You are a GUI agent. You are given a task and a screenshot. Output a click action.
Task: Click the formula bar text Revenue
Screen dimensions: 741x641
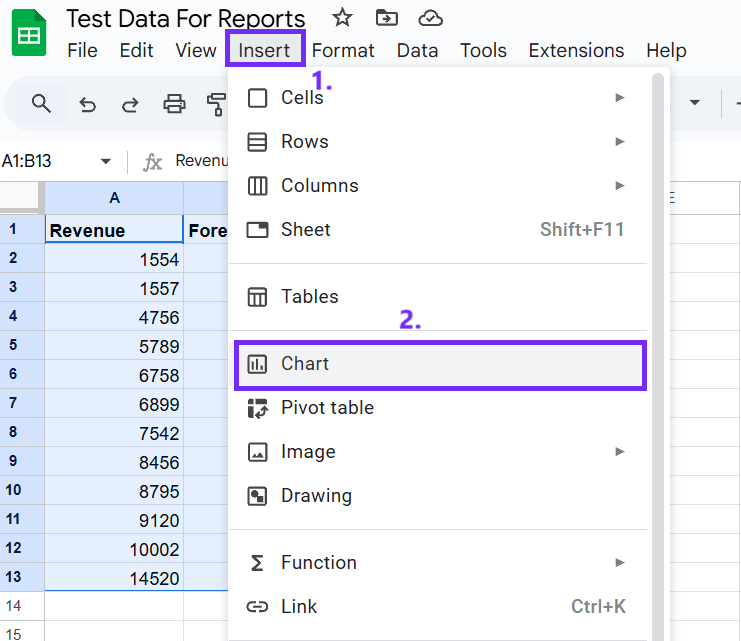pos(202,161)
